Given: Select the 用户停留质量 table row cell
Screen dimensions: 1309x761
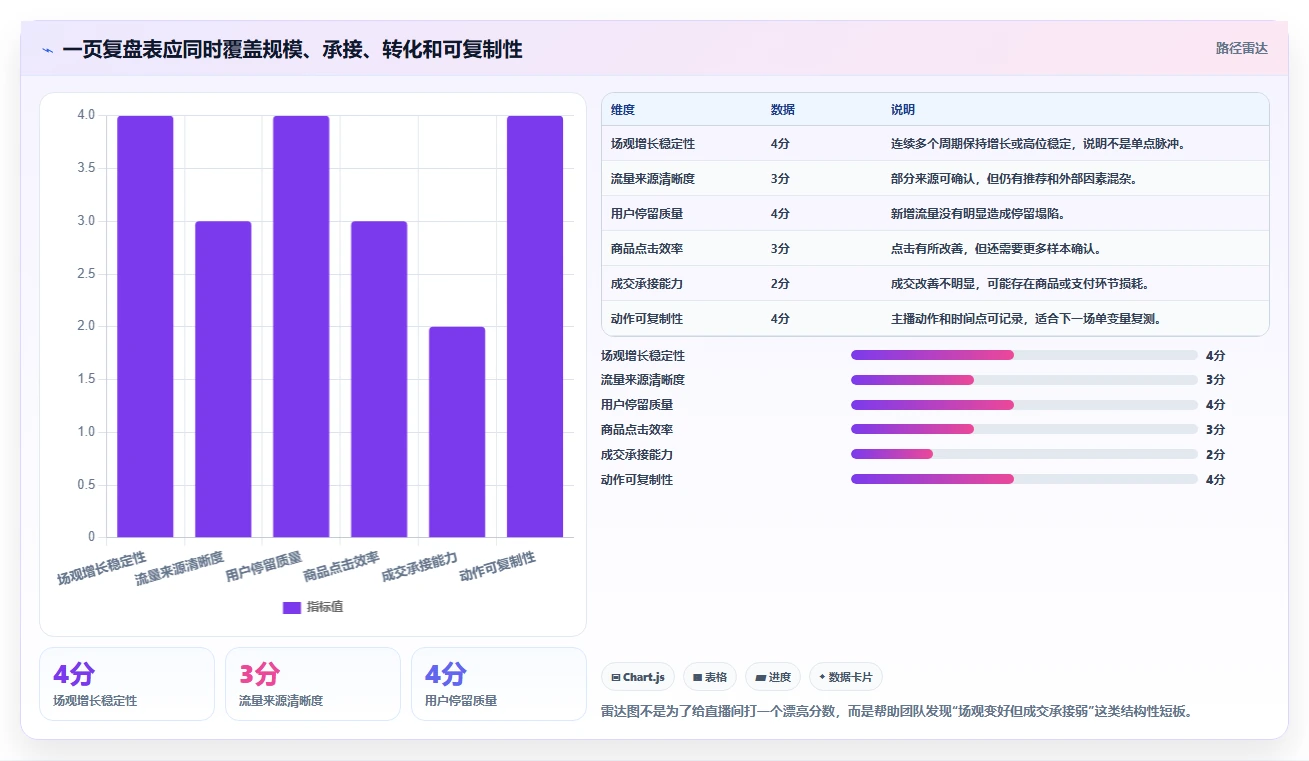Looking at the screenshot, I should [x=647, y=214].
